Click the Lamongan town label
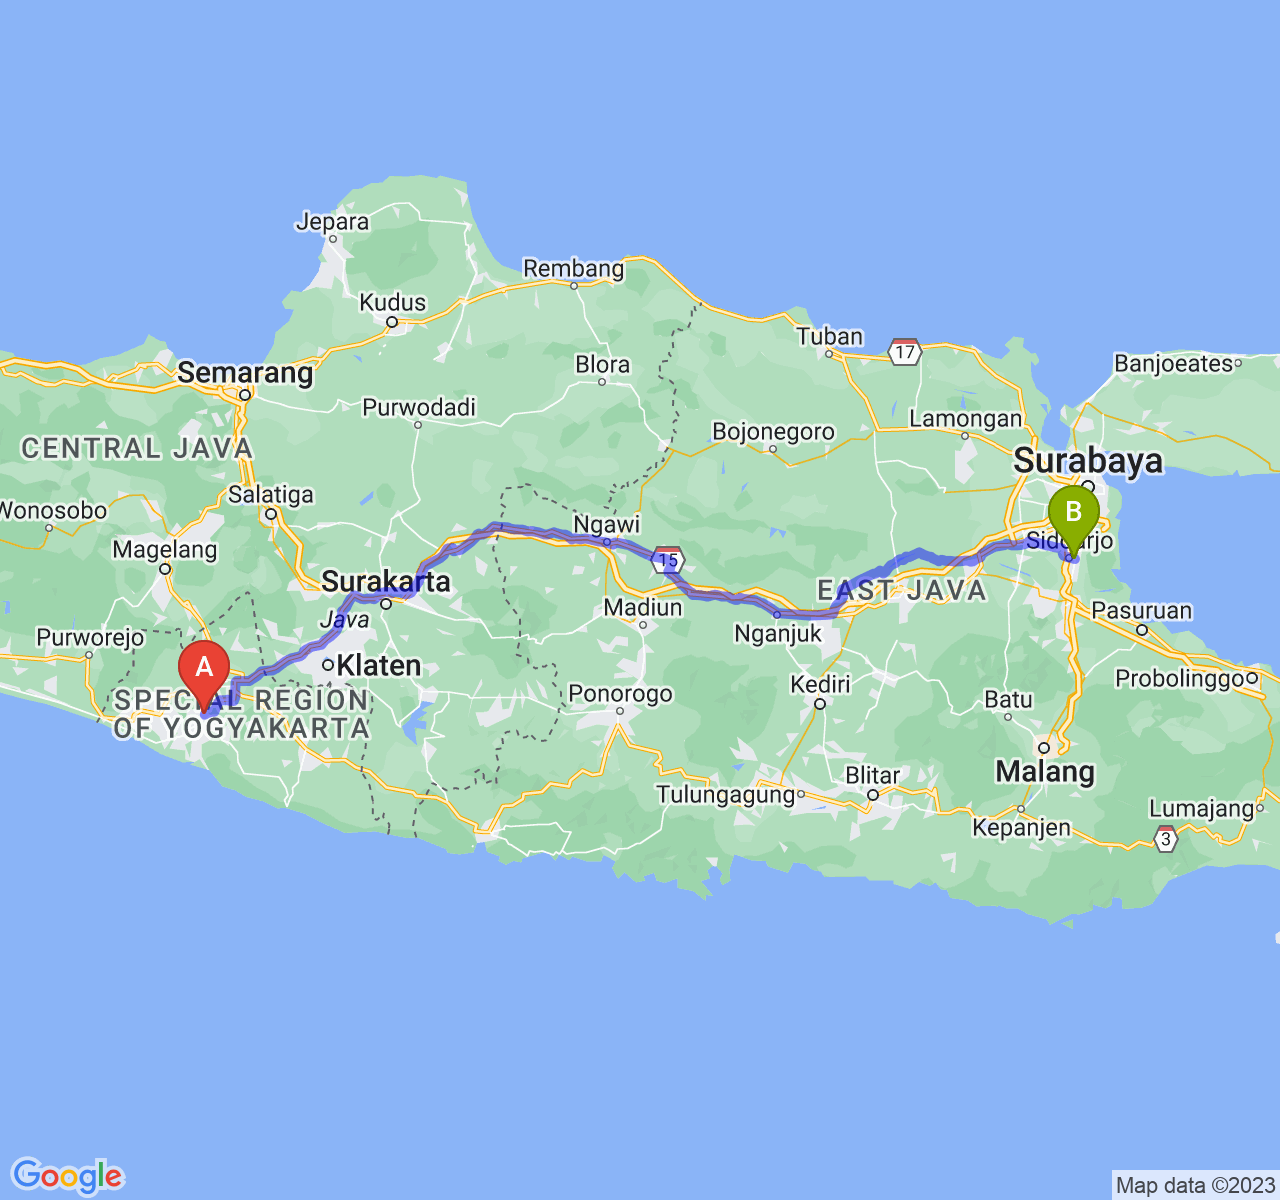The image size is (1280, 1200). (965, 420)
